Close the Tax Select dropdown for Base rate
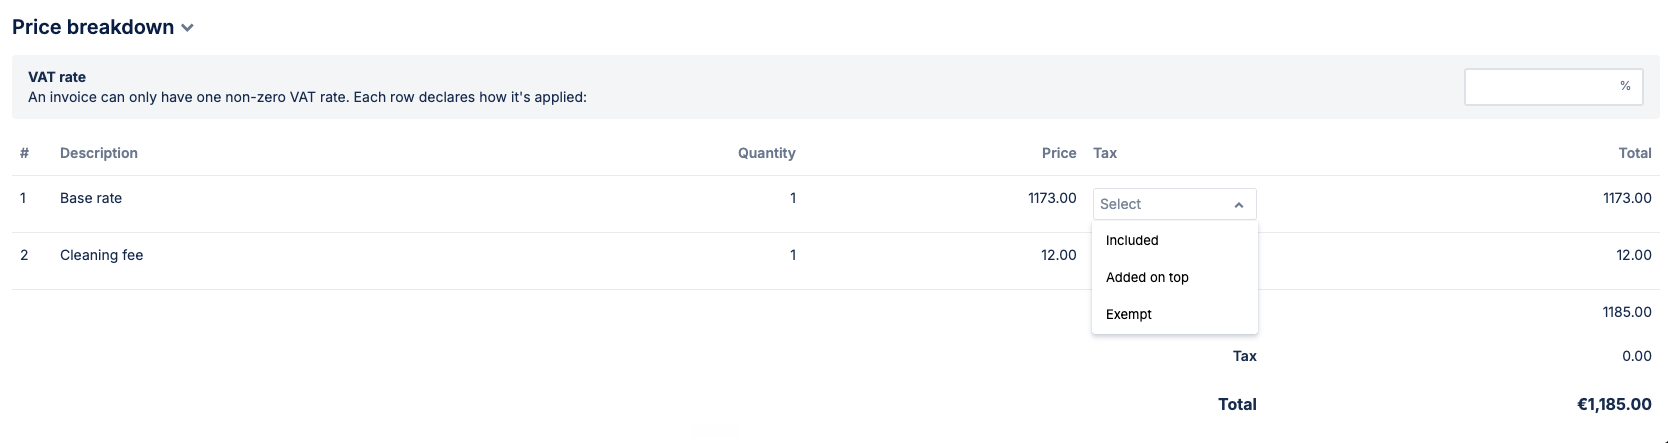This screenshot has height=443, width=1668. click(1174, 204)
